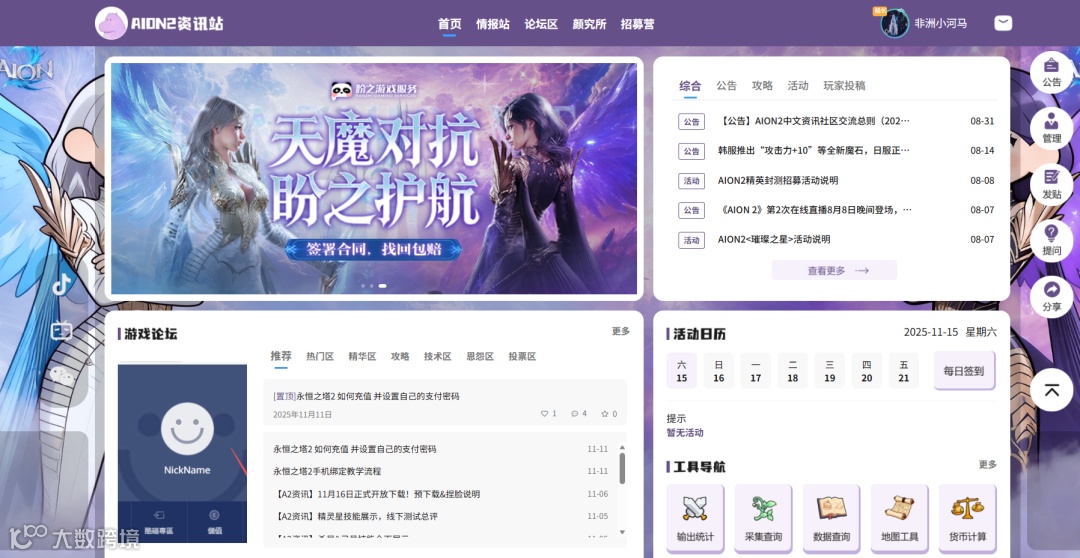Image resolution: width=1080 pixels, height=558 pixels.
Task: Select the 活动 news tab
Action: pos(798,86)
